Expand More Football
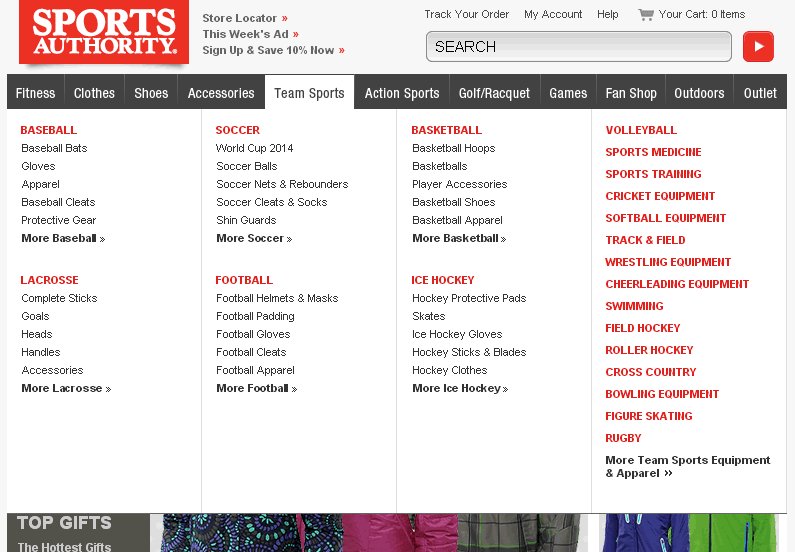795x552 pixels. (x=257, y=388)
